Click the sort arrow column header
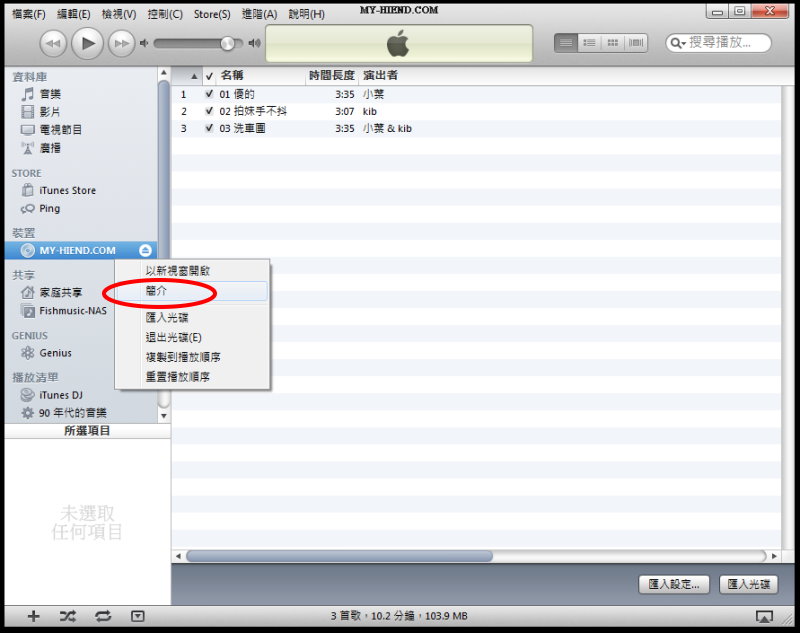 coord(194,76)
